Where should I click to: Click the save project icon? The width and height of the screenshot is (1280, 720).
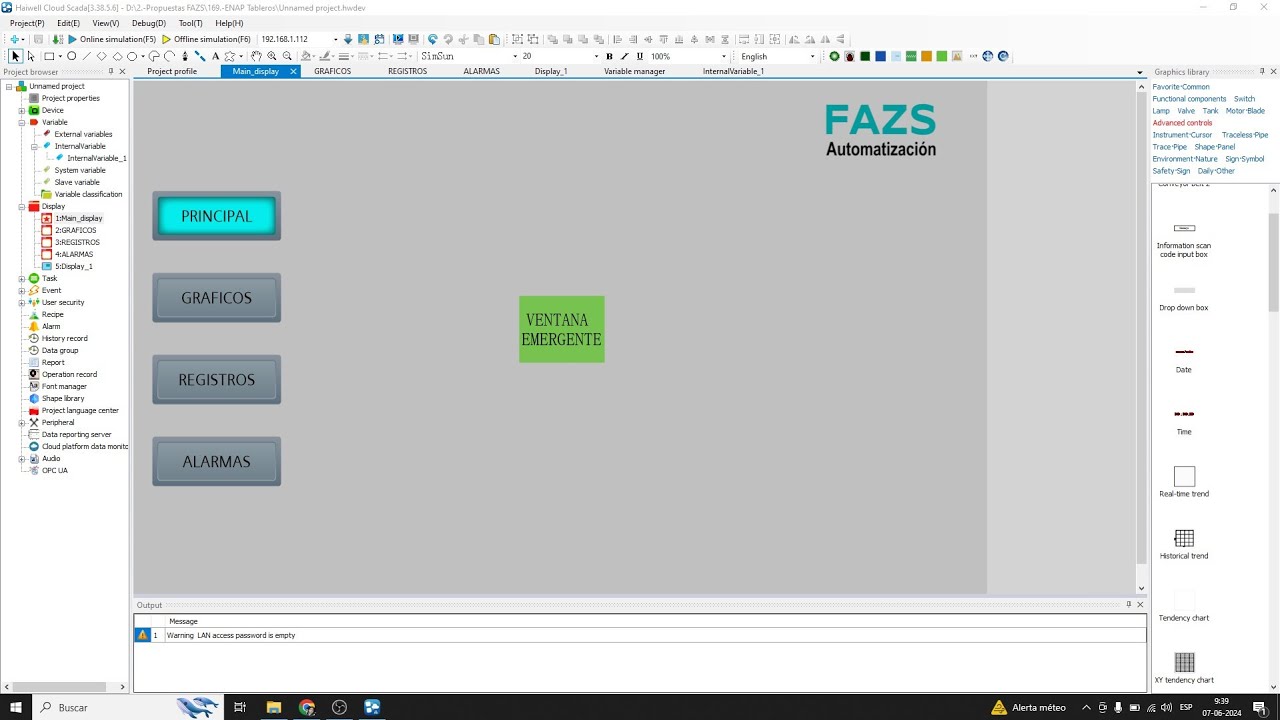tap(39, 39)
